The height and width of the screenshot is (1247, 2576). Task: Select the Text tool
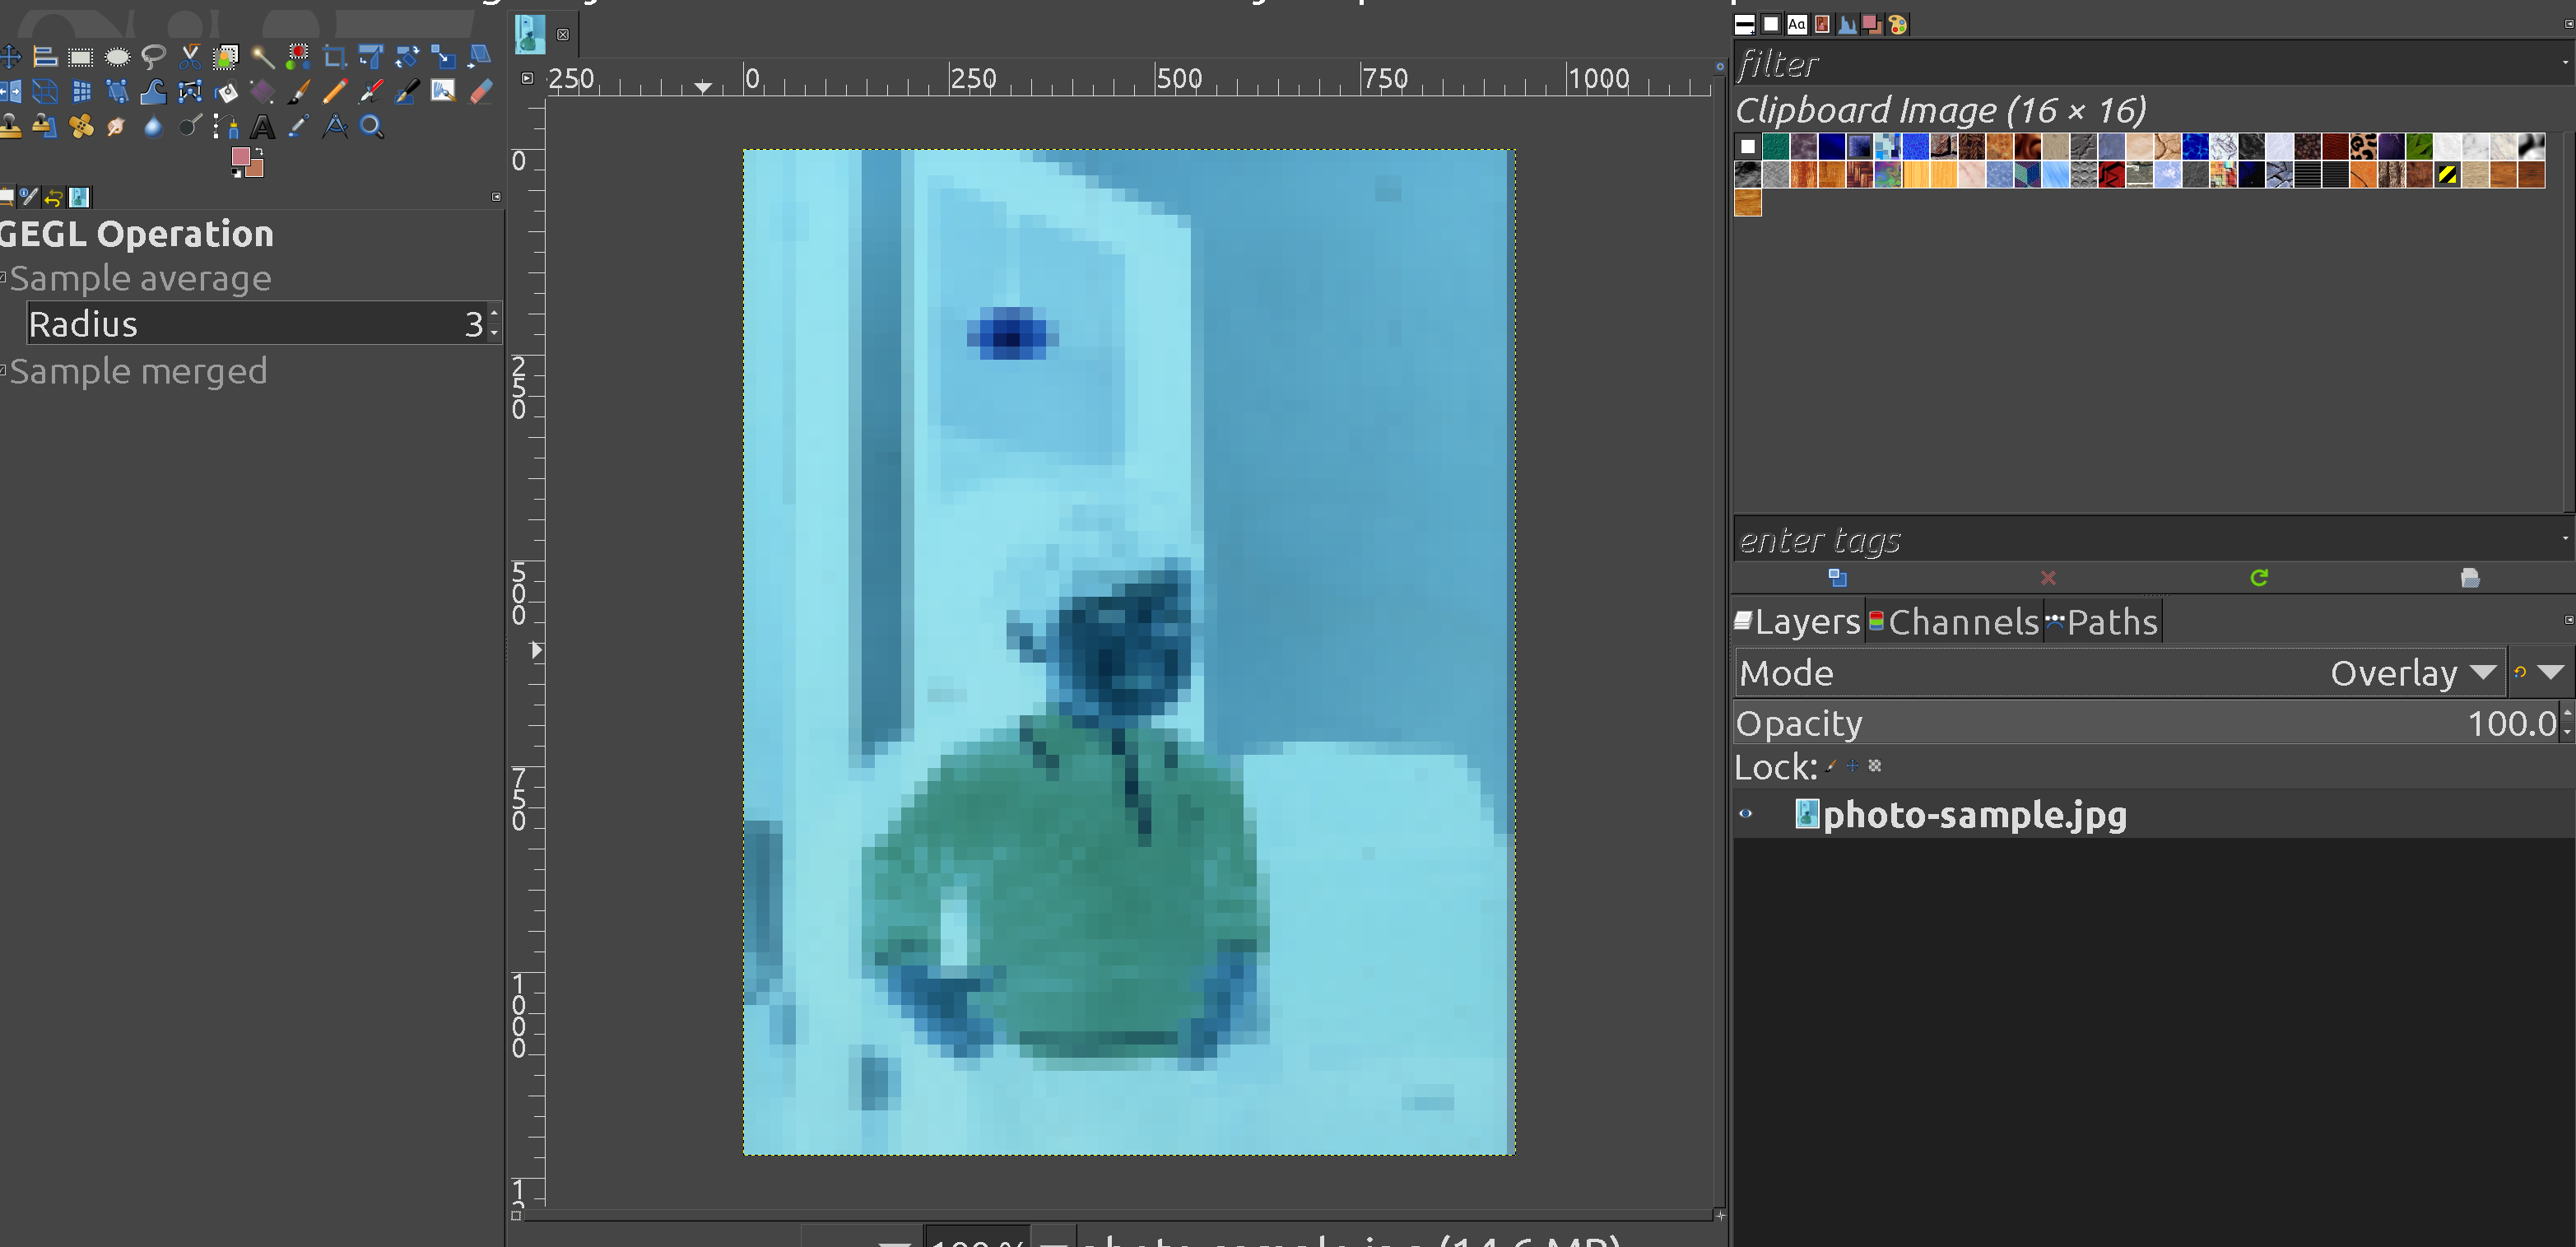click(x=262, y=127)
